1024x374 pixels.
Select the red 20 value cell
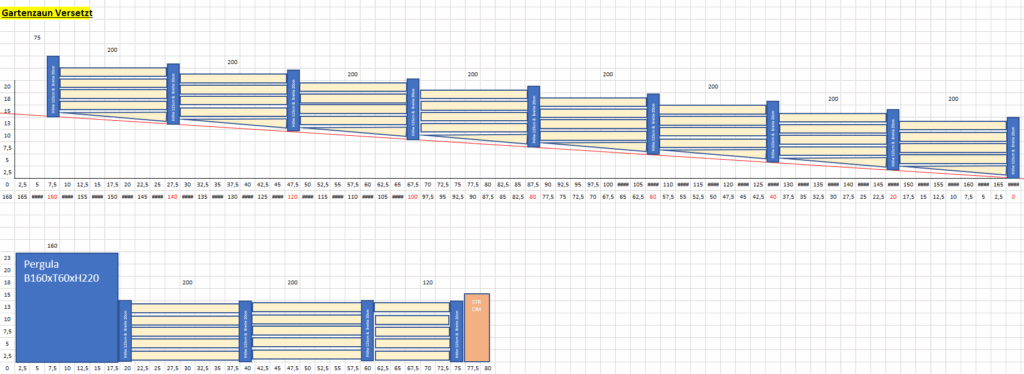(x=893, y=196)
